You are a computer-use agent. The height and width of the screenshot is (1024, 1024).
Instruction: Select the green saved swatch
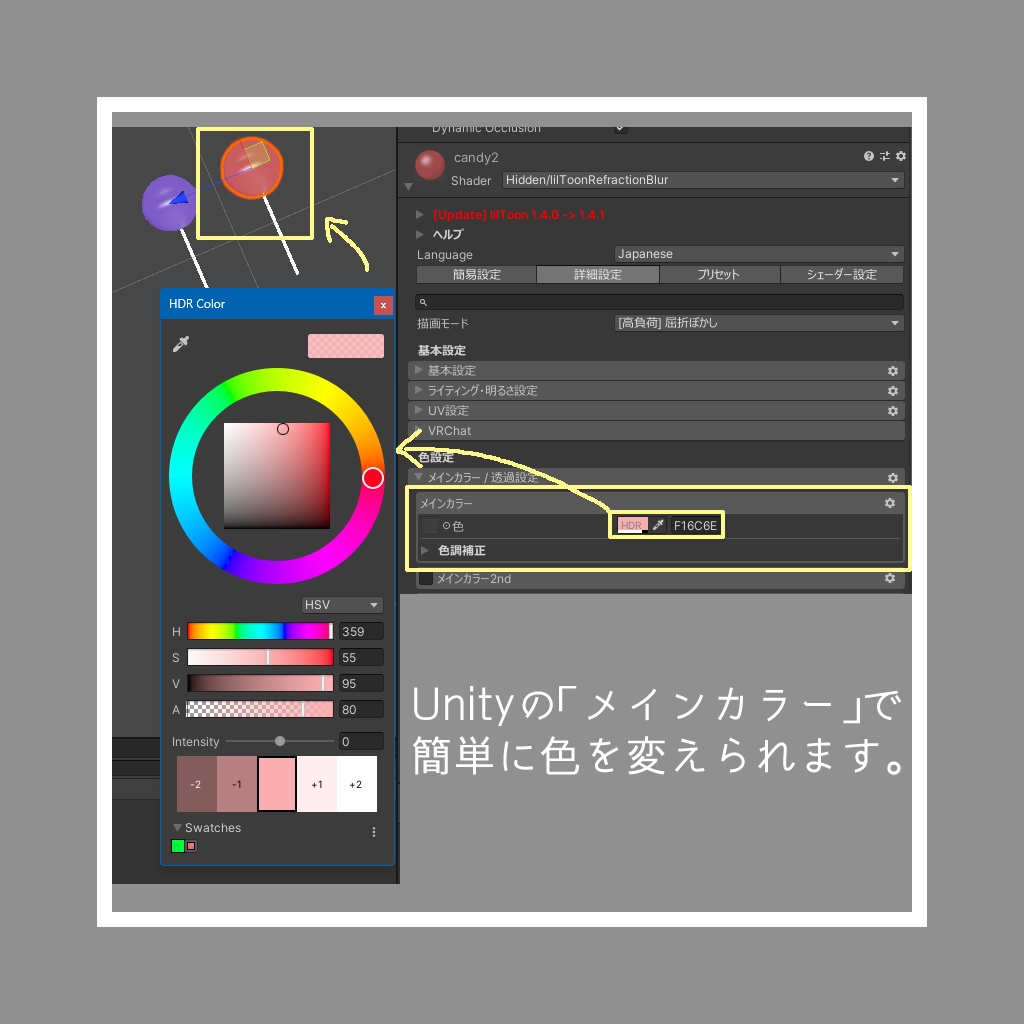tap(178, 846)
